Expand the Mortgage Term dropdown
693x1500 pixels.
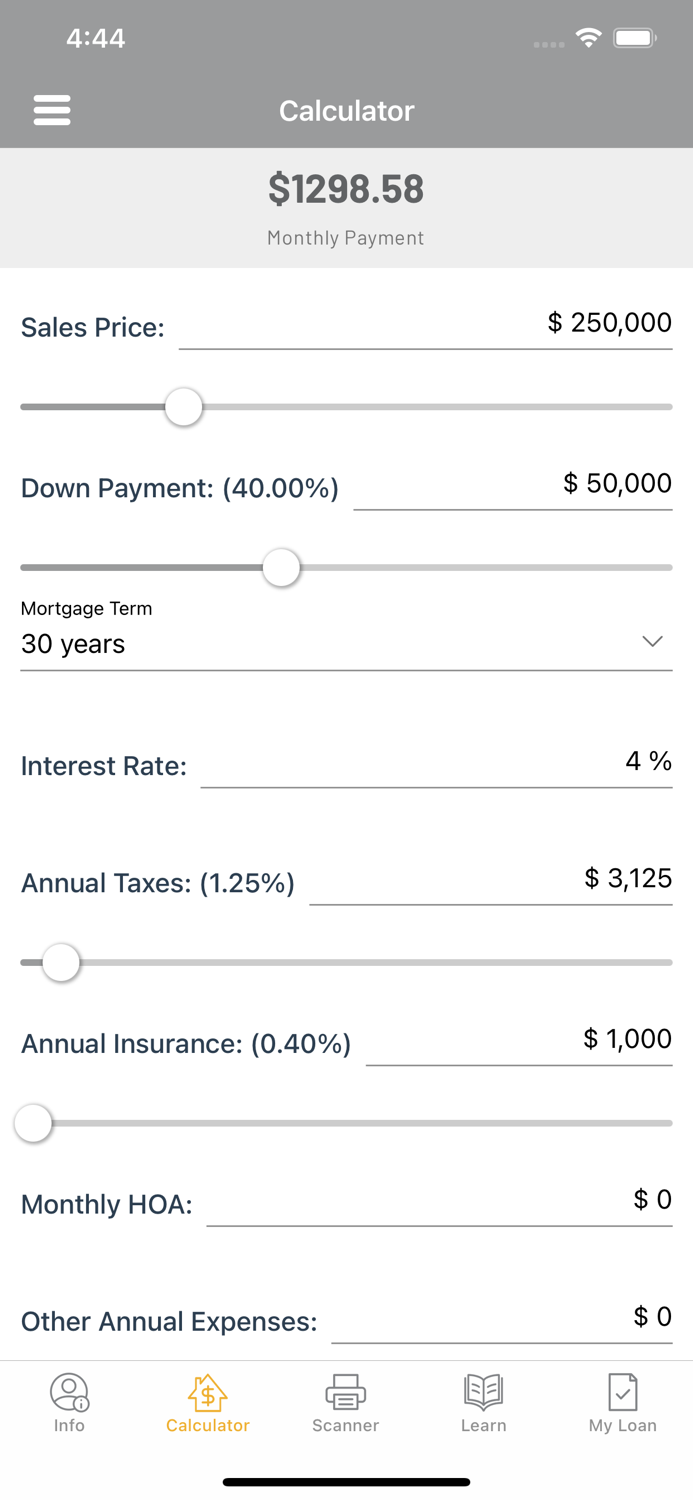coord(346,644)
